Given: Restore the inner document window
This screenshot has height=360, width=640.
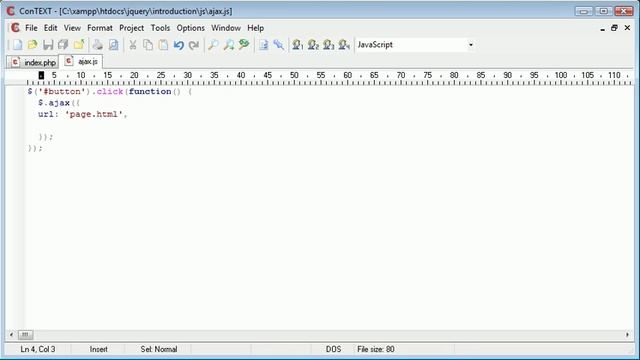Looking at the screenshot, I should click(x=614, y=28).
